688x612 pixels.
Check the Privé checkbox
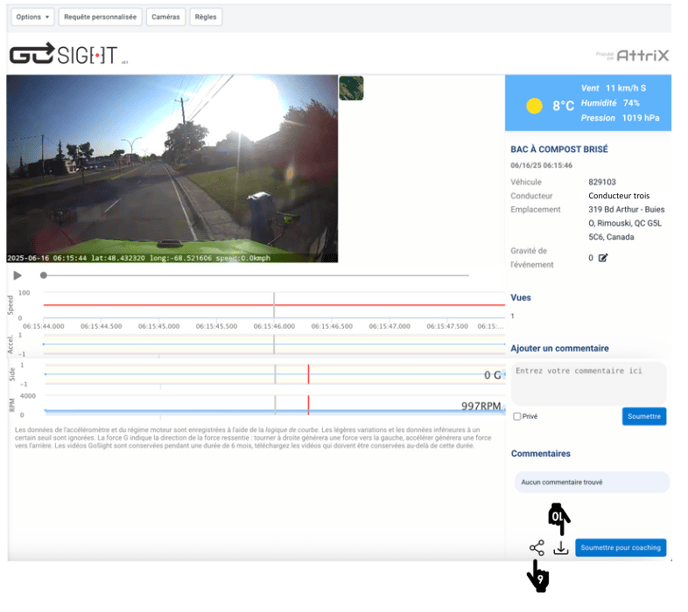pyautogui.click(x=517, y=417)
